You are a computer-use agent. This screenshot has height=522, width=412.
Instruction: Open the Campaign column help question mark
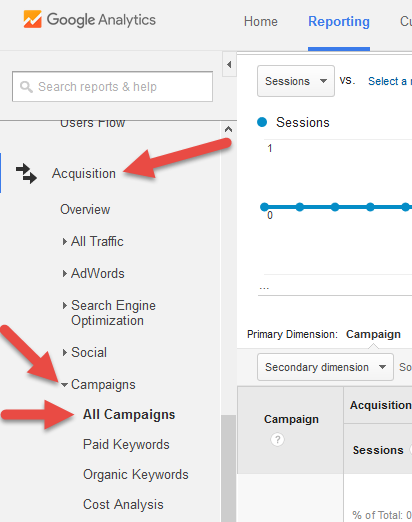click(277, 439)
